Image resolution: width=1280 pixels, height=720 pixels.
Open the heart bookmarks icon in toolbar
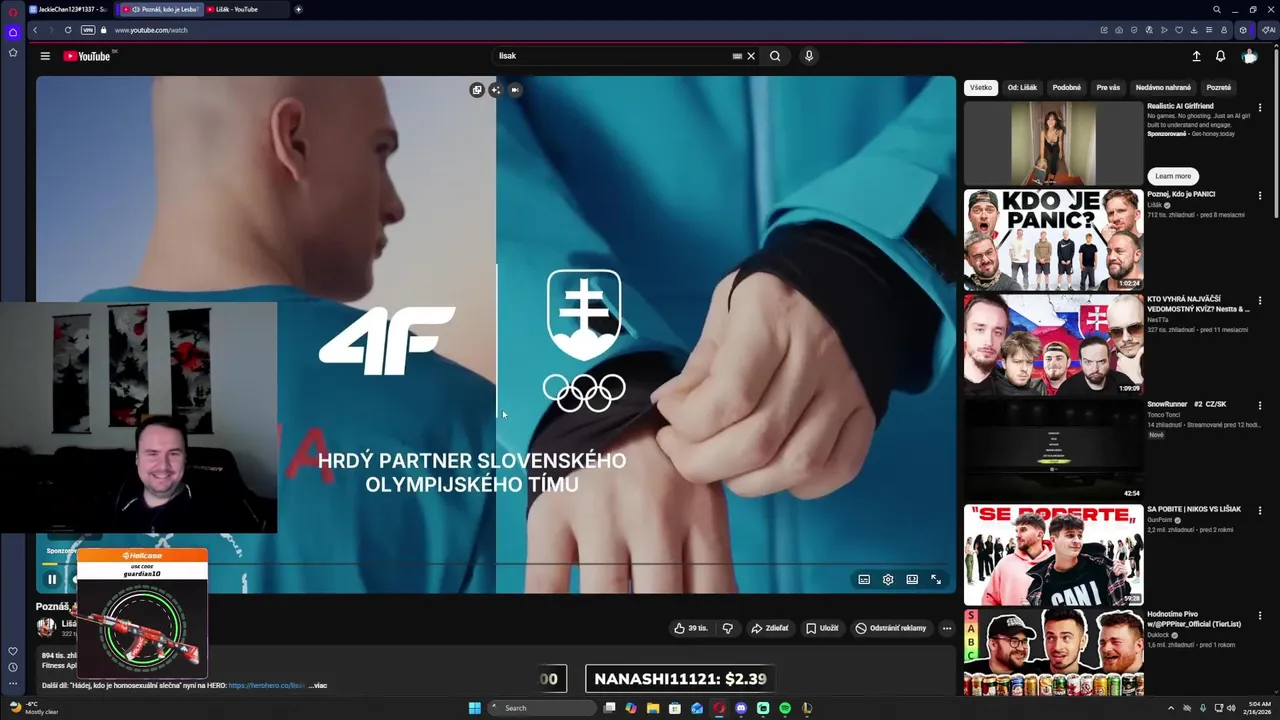point(1178,30)
